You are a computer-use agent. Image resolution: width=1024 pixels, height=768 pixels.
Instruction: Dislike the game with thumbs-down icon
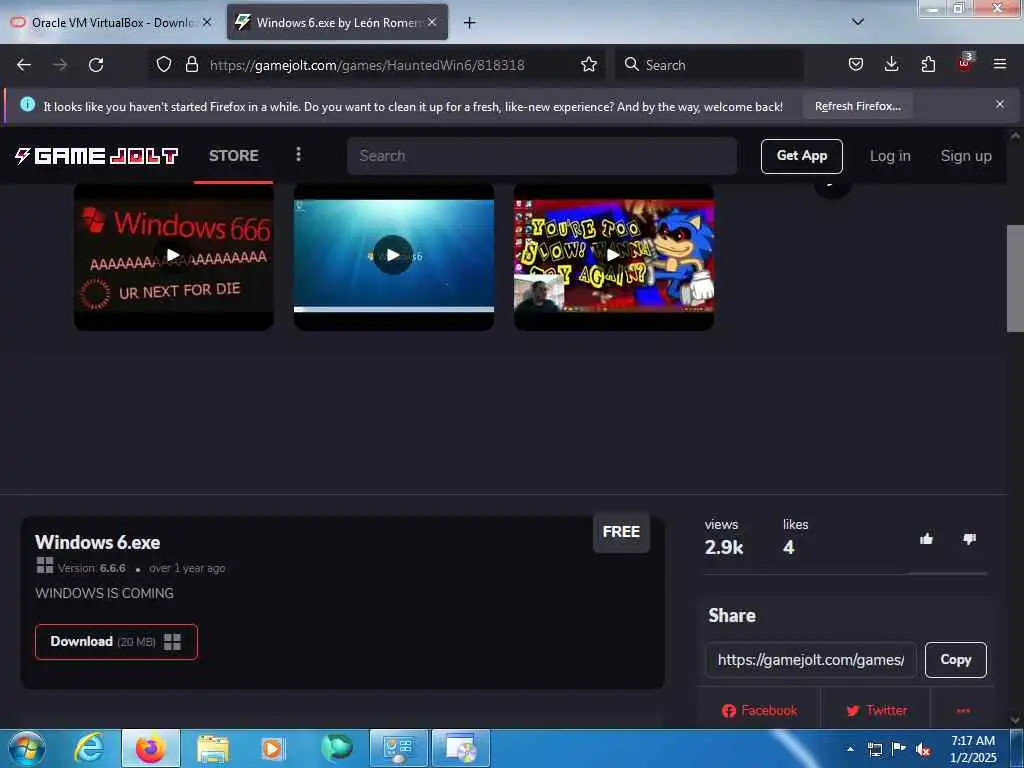[969, 539]
